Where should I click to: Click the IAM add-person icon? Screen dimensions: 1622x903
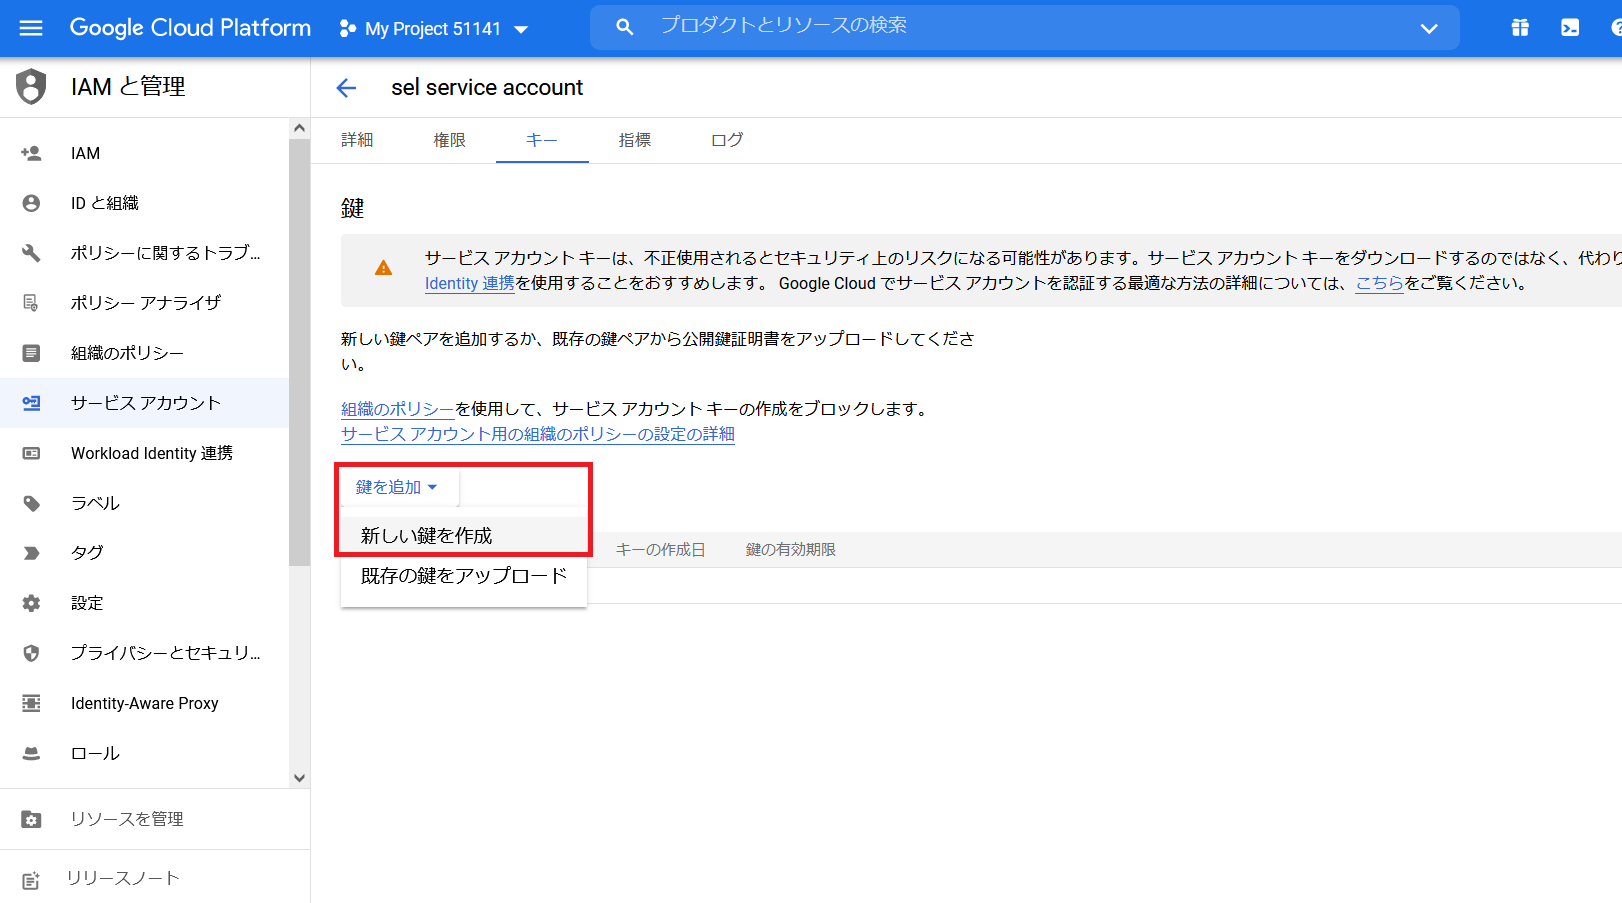coord(31,153)
